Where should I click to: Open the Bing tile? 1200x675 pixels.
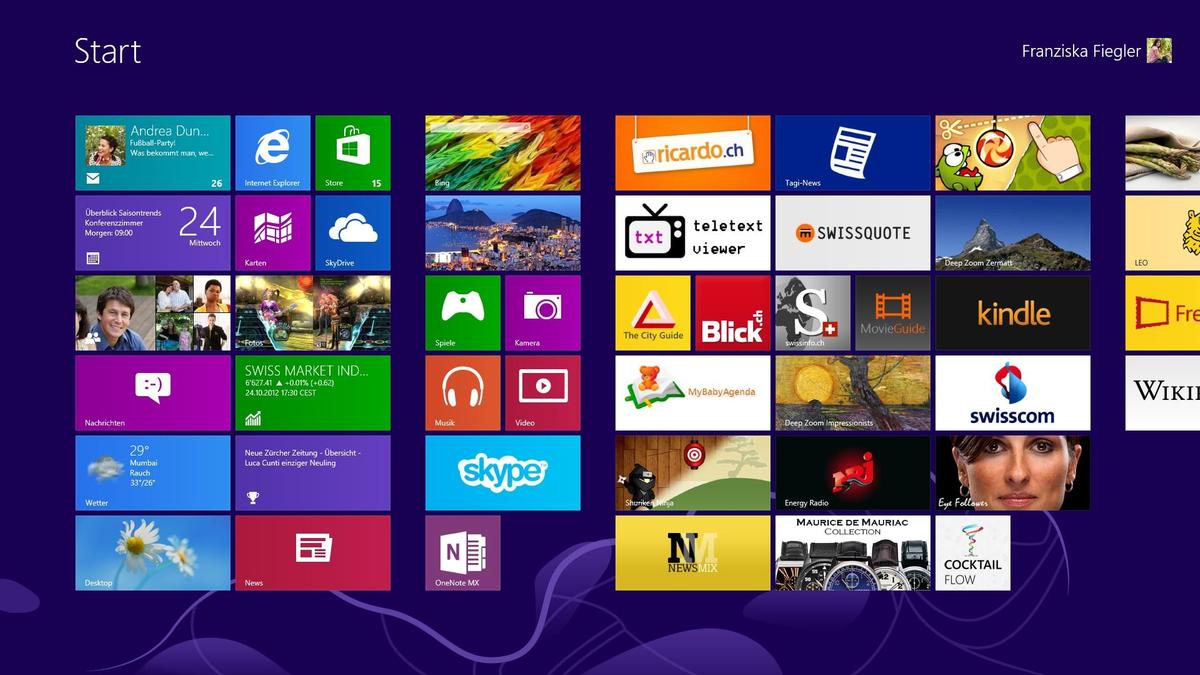(503, 153)
